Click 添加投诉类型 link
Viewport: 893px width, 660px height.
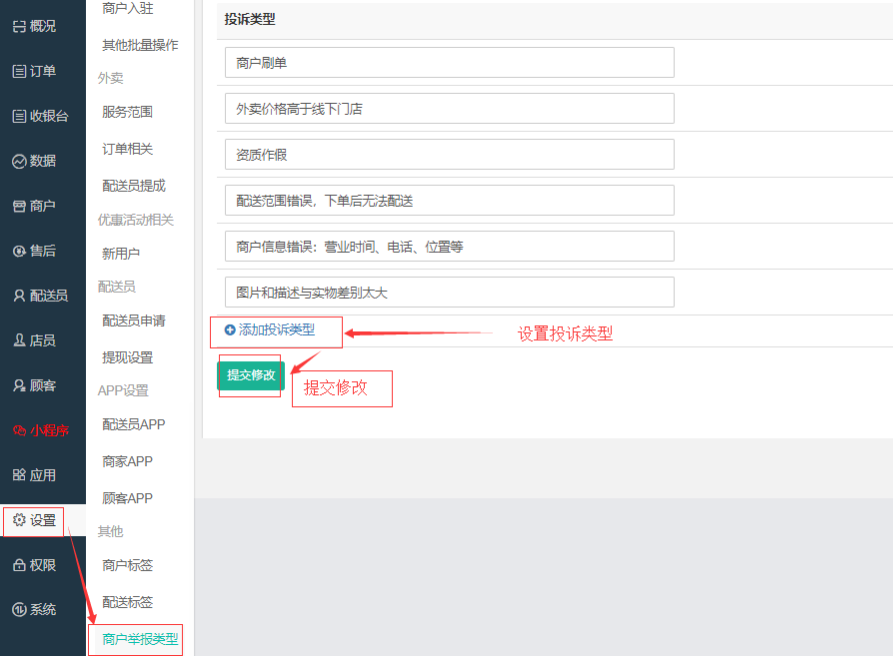[x=277, y=330]
